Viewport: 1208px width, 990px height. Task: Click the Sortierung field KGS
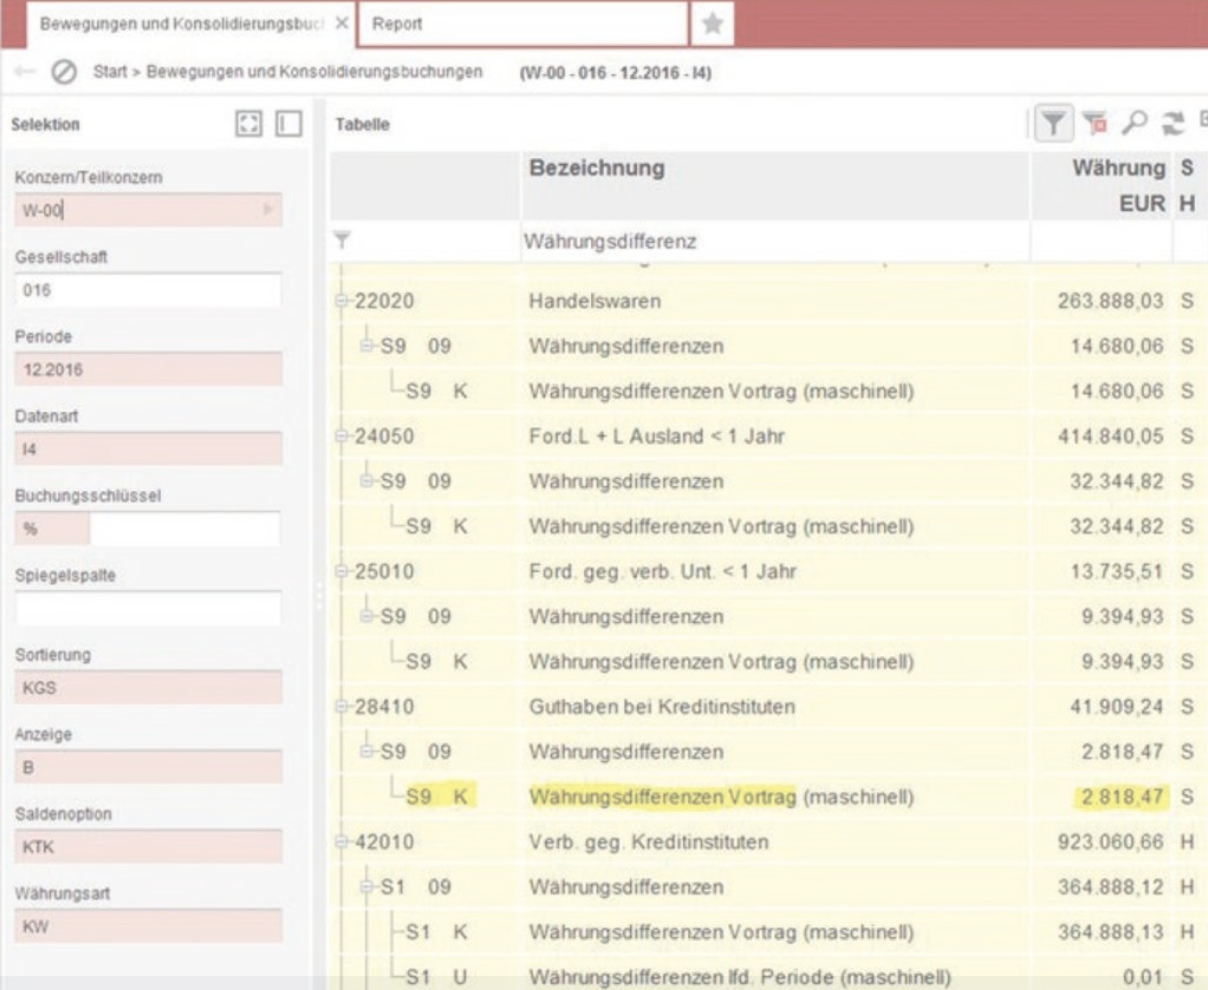[x=148, y=688]
